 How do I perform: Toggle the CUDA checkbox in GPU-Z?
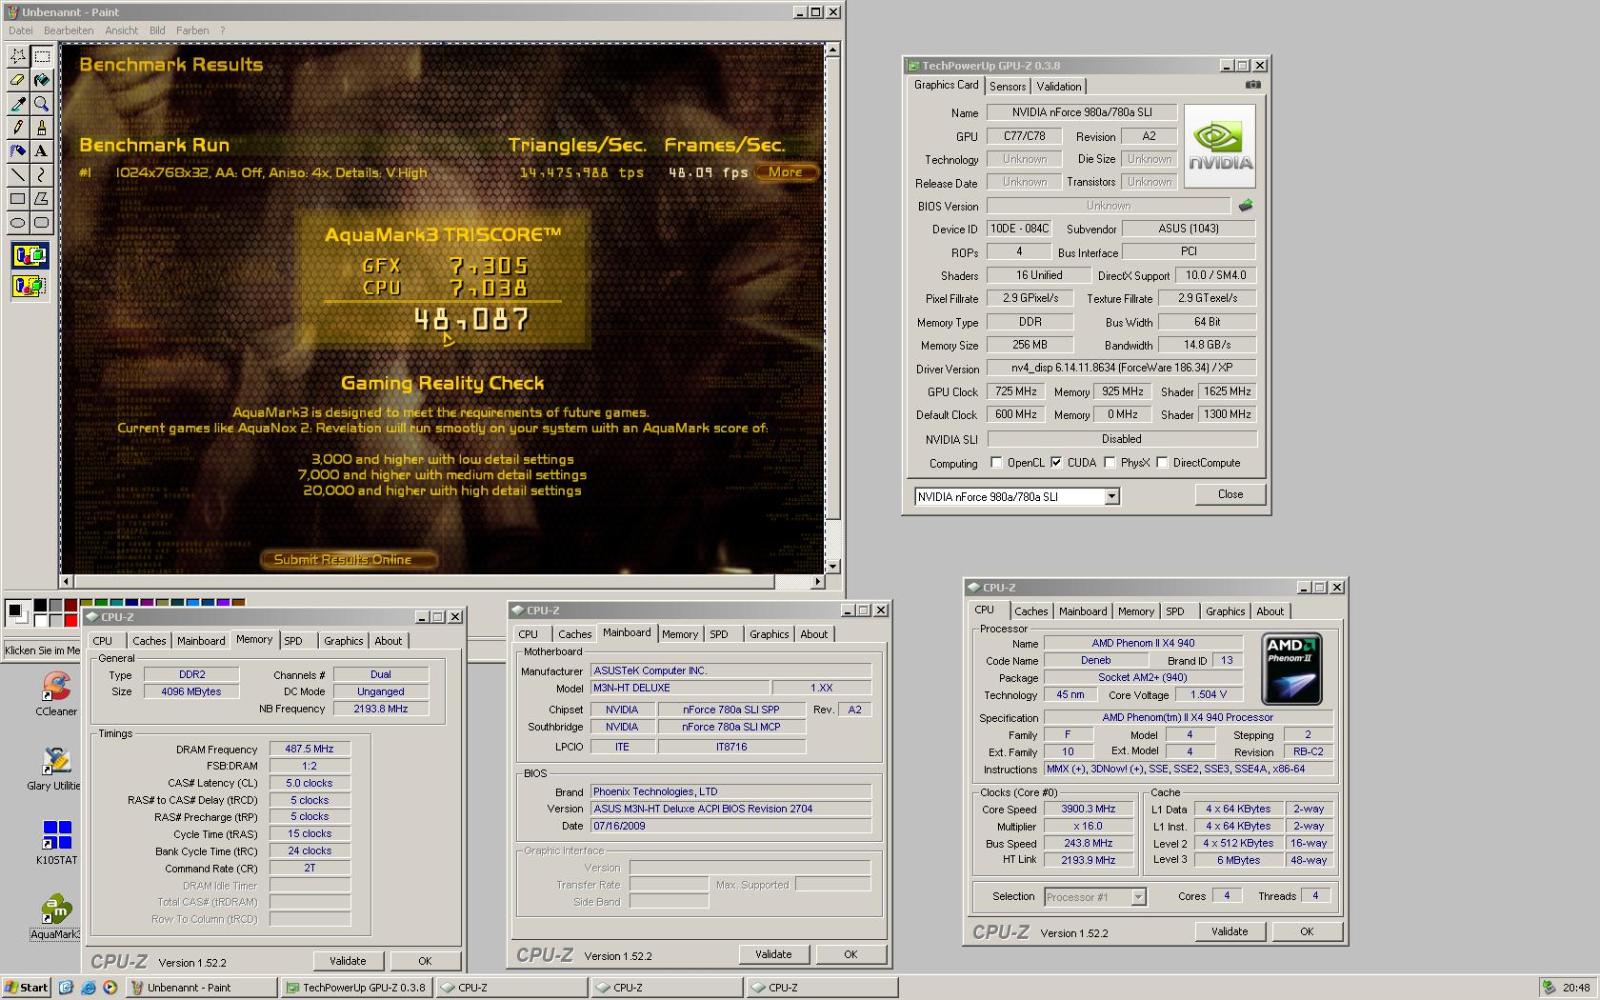[x=1056, y=462]
